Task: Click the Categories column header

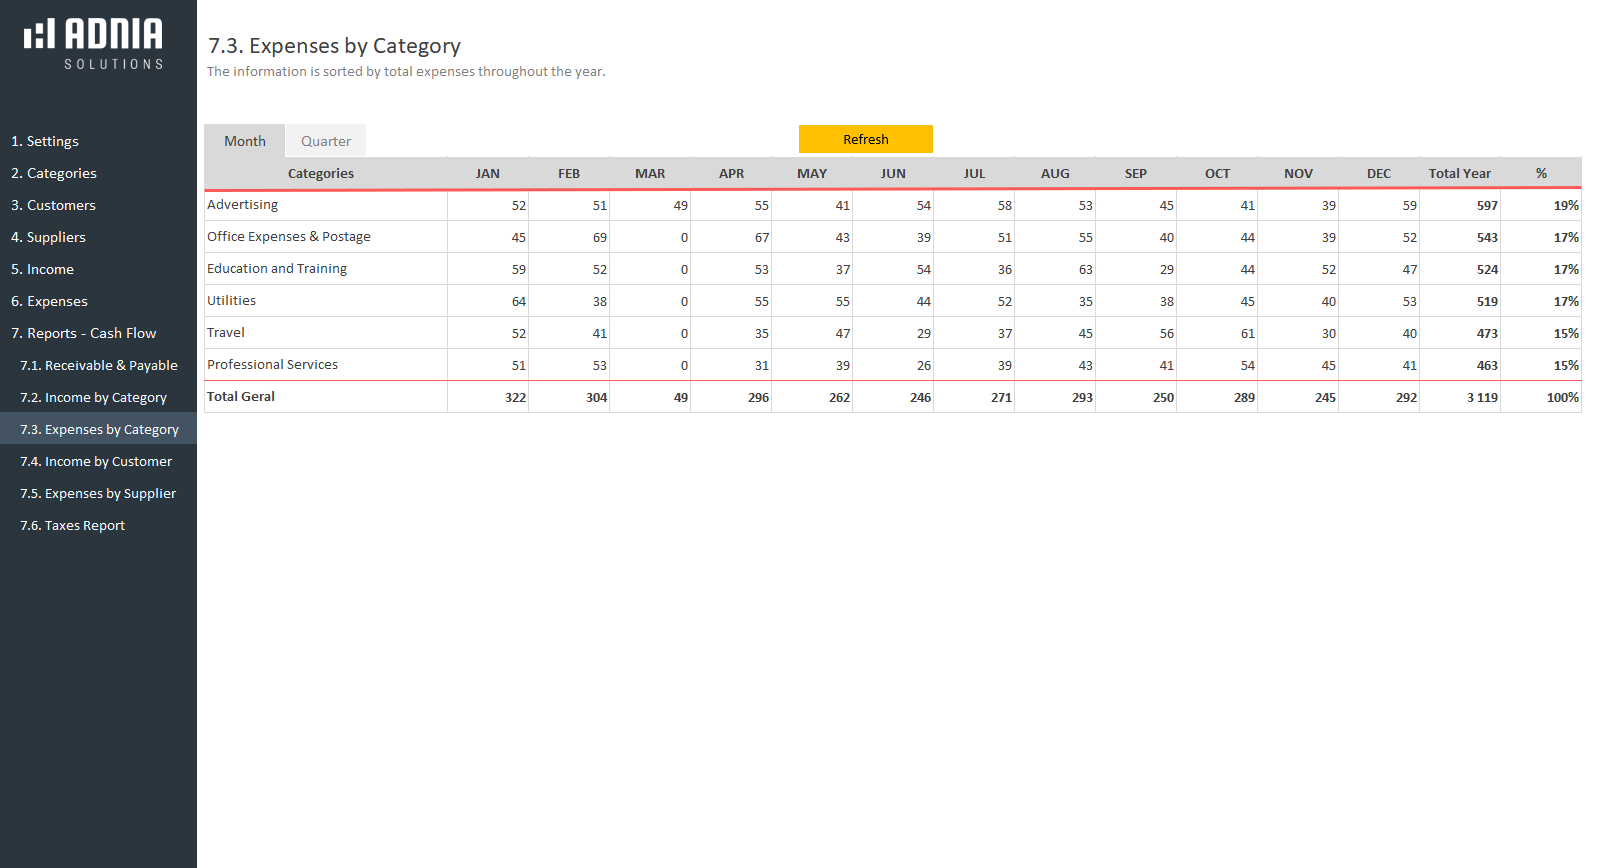Action: (321, 173)
